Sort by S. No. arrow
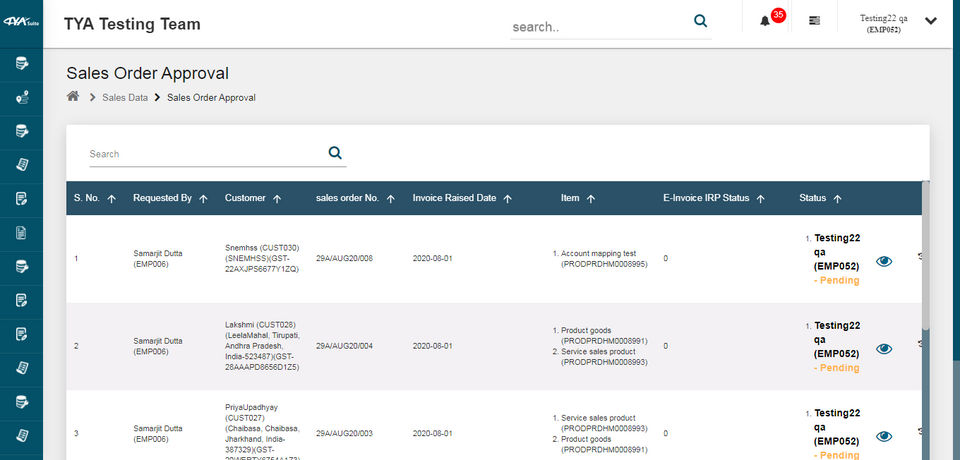This screenshot has height=460, width=960. tap(111, 198)
